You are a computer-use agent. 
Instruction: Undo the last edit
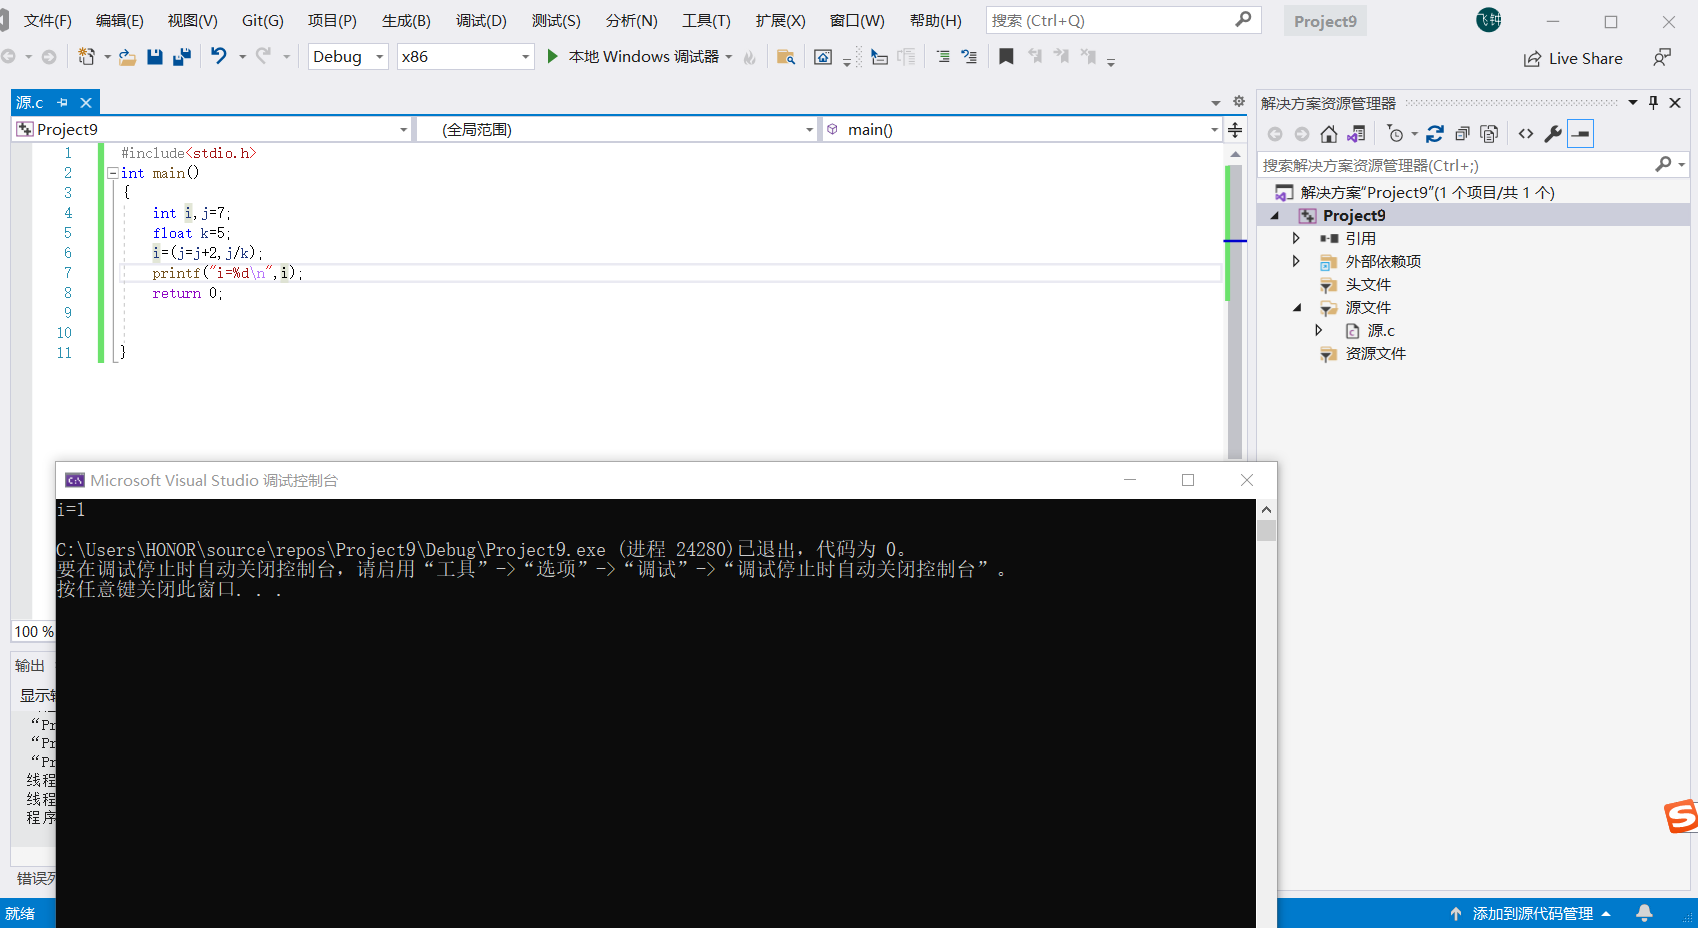click(x=218, y=56)
